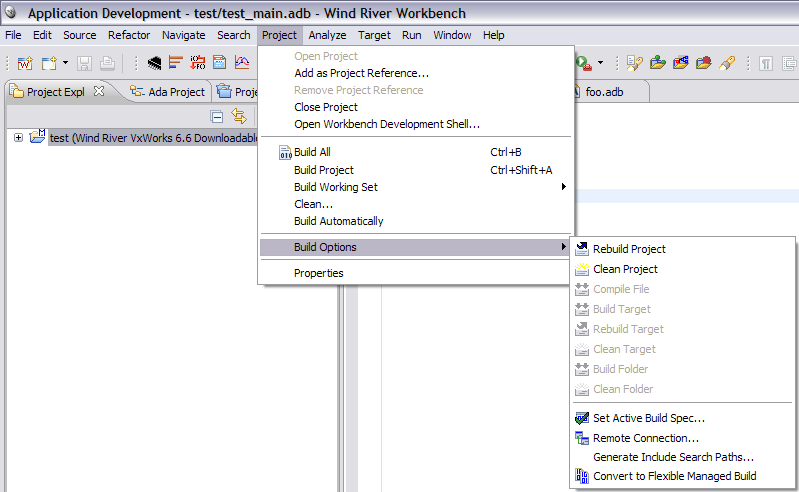Viewport: 799px width, 492px height.
Task: Open the Search menu
Action: click(233, 35)
